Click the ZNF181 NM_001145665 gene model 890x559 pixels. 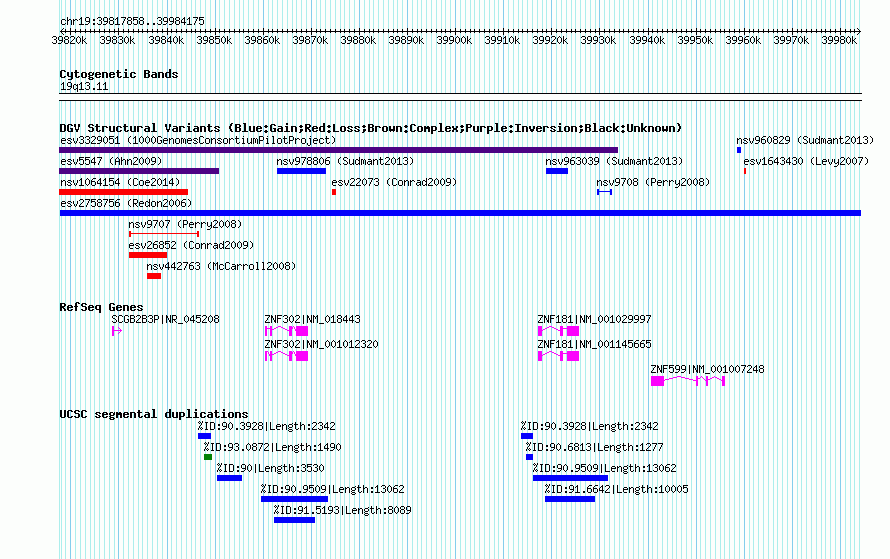pos(559,356)
